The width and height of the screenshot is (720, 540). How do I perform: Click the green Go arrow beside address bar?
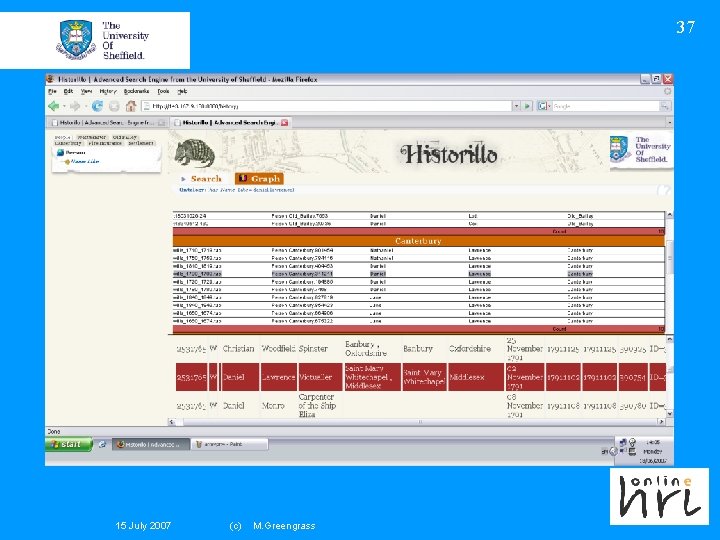coord(527,106)
